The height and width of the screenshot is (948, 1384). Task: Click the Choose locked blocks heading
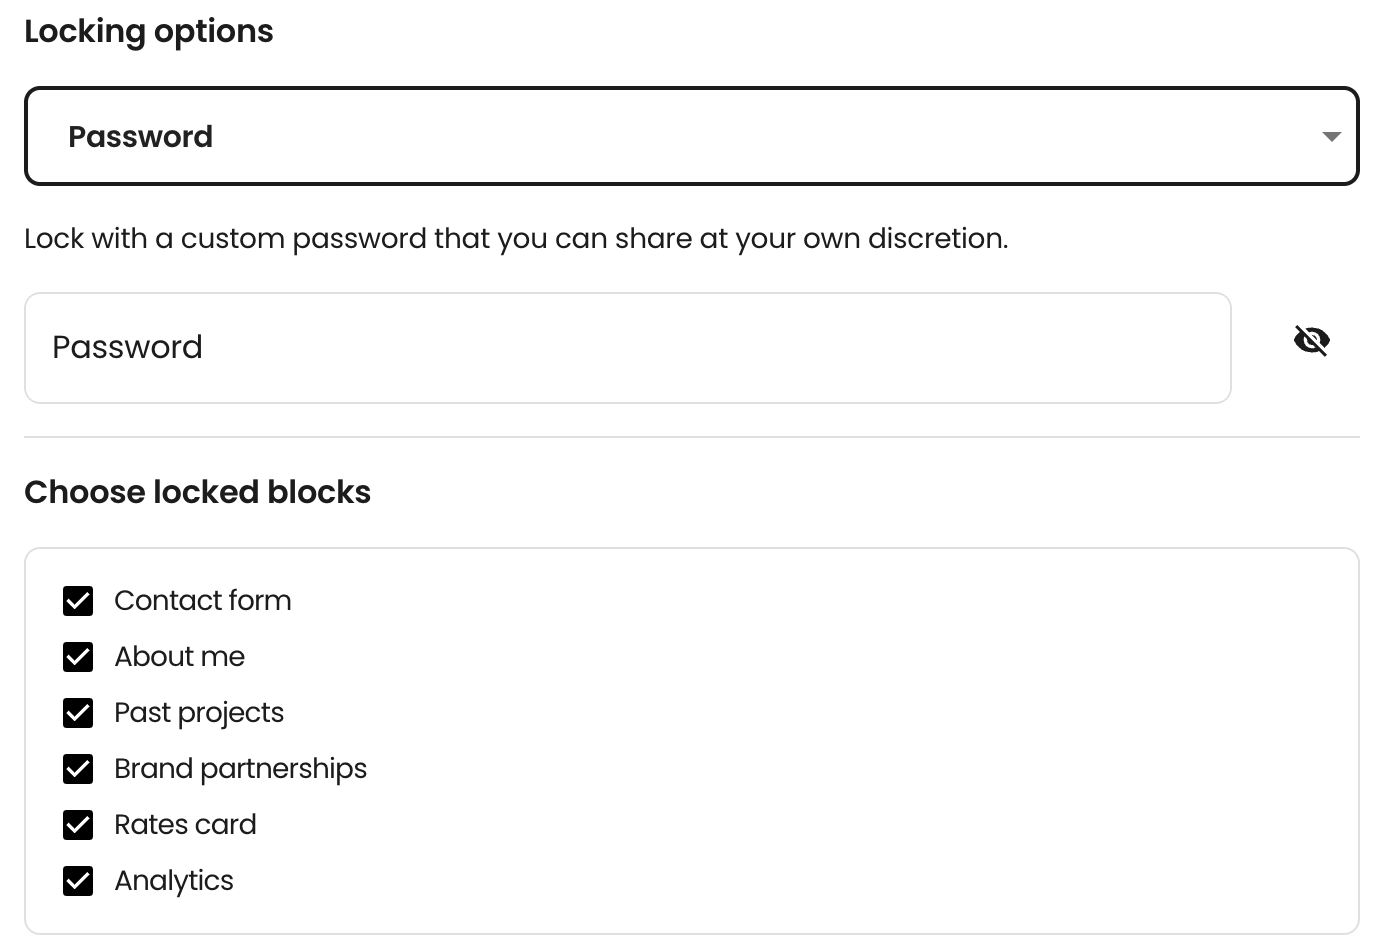pyautogui.click(x=198, y=492)
